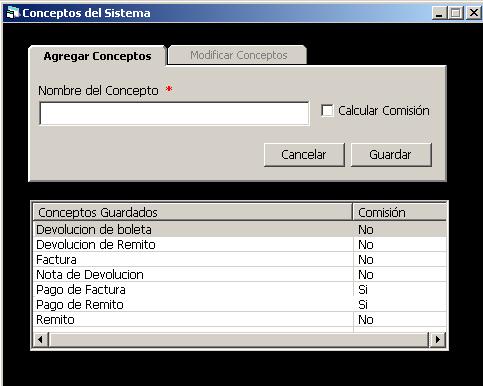
Task: Click the horizontal scrollbar thumb in the list
Action: pos(239,340)
